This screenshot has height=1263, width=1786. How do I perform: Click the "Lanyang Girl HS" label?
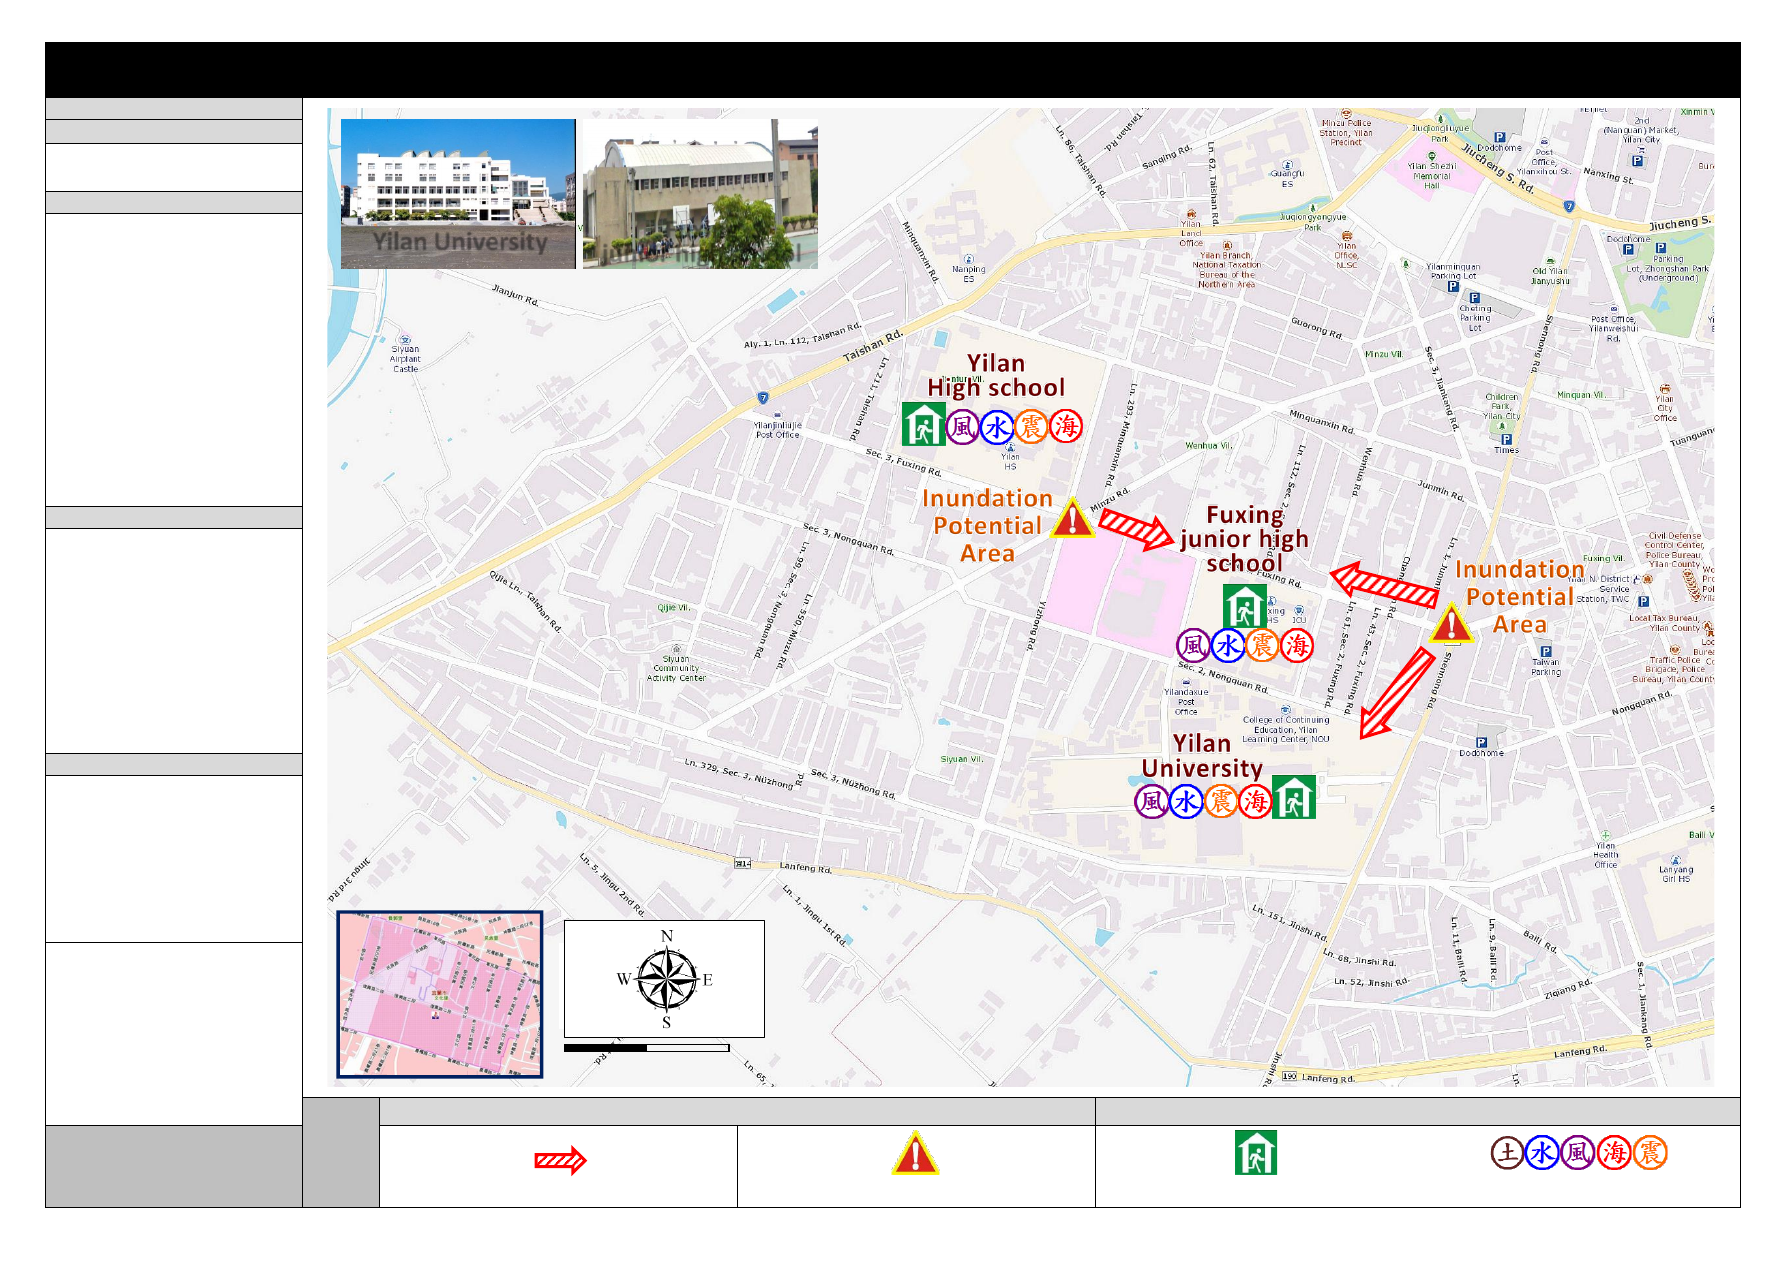[1676, 874]
